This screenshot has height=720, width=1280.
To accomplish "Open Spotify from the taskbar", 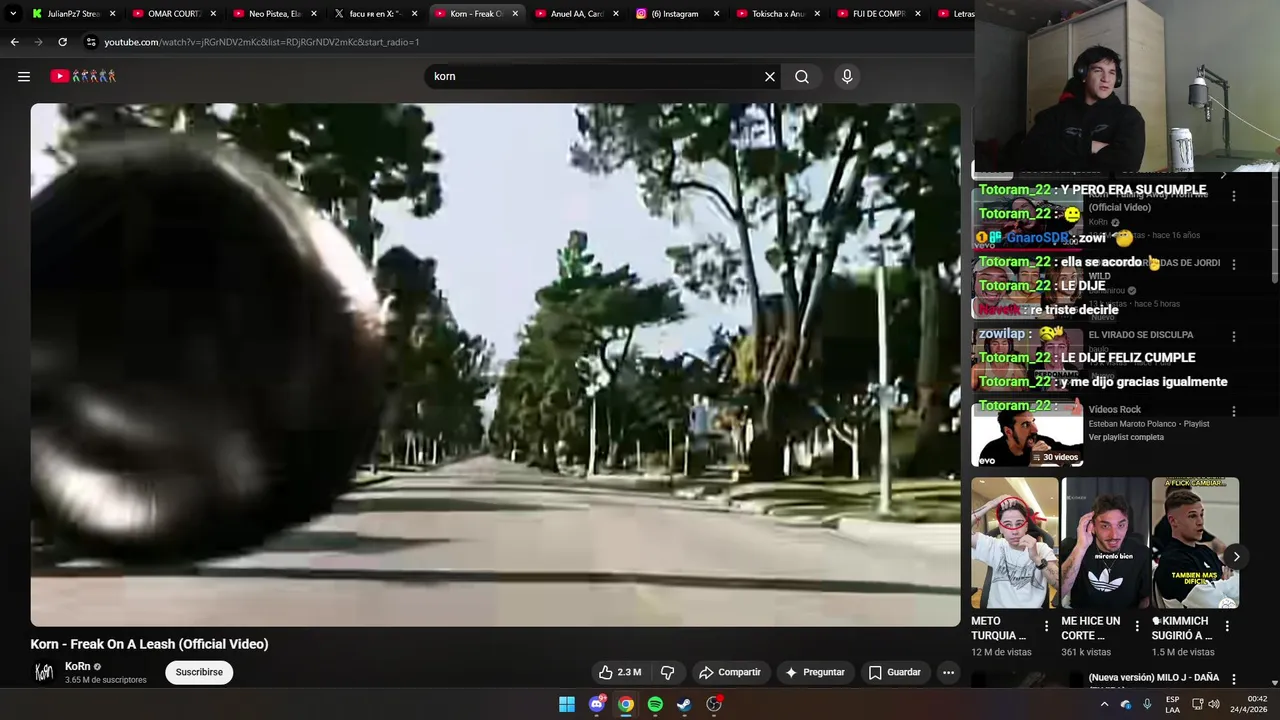I will (655, 704).
